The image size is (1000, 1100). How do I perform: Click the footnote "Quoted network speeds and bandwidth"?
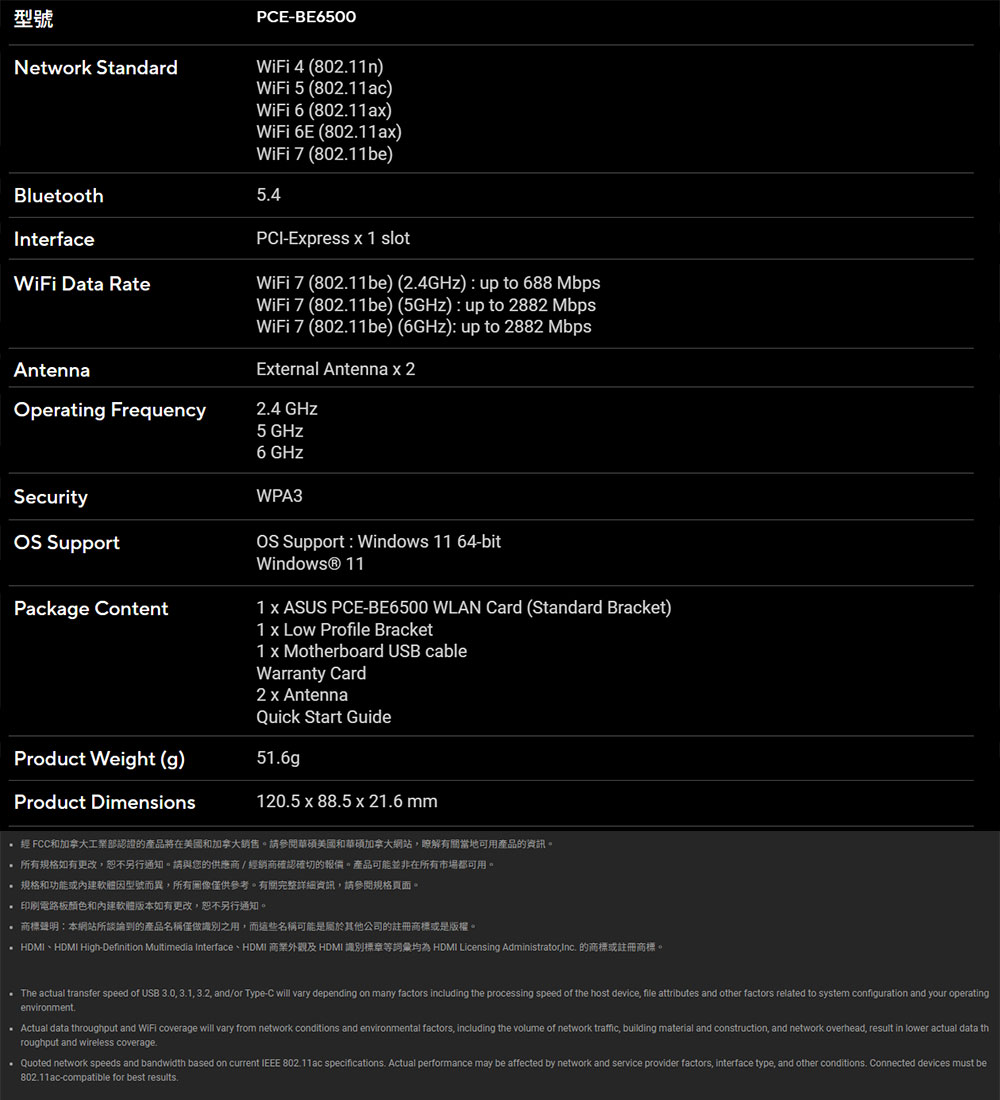[503, 1071]
